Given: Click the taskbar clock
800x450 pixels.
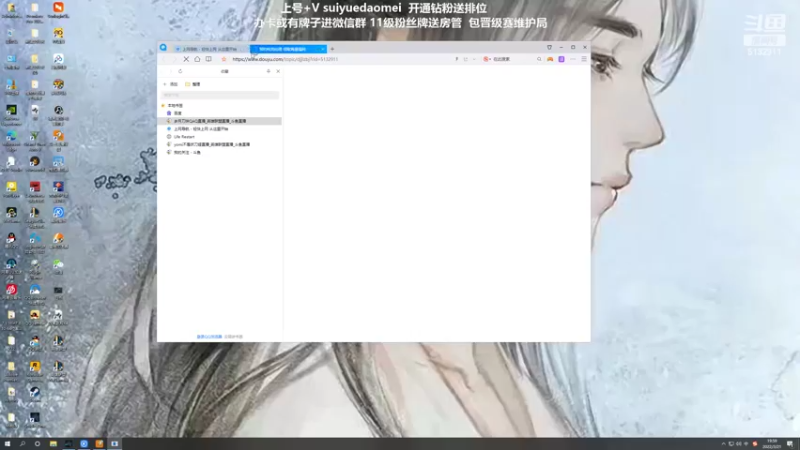Looking at the screenshot, I should (x=771, y=444).
